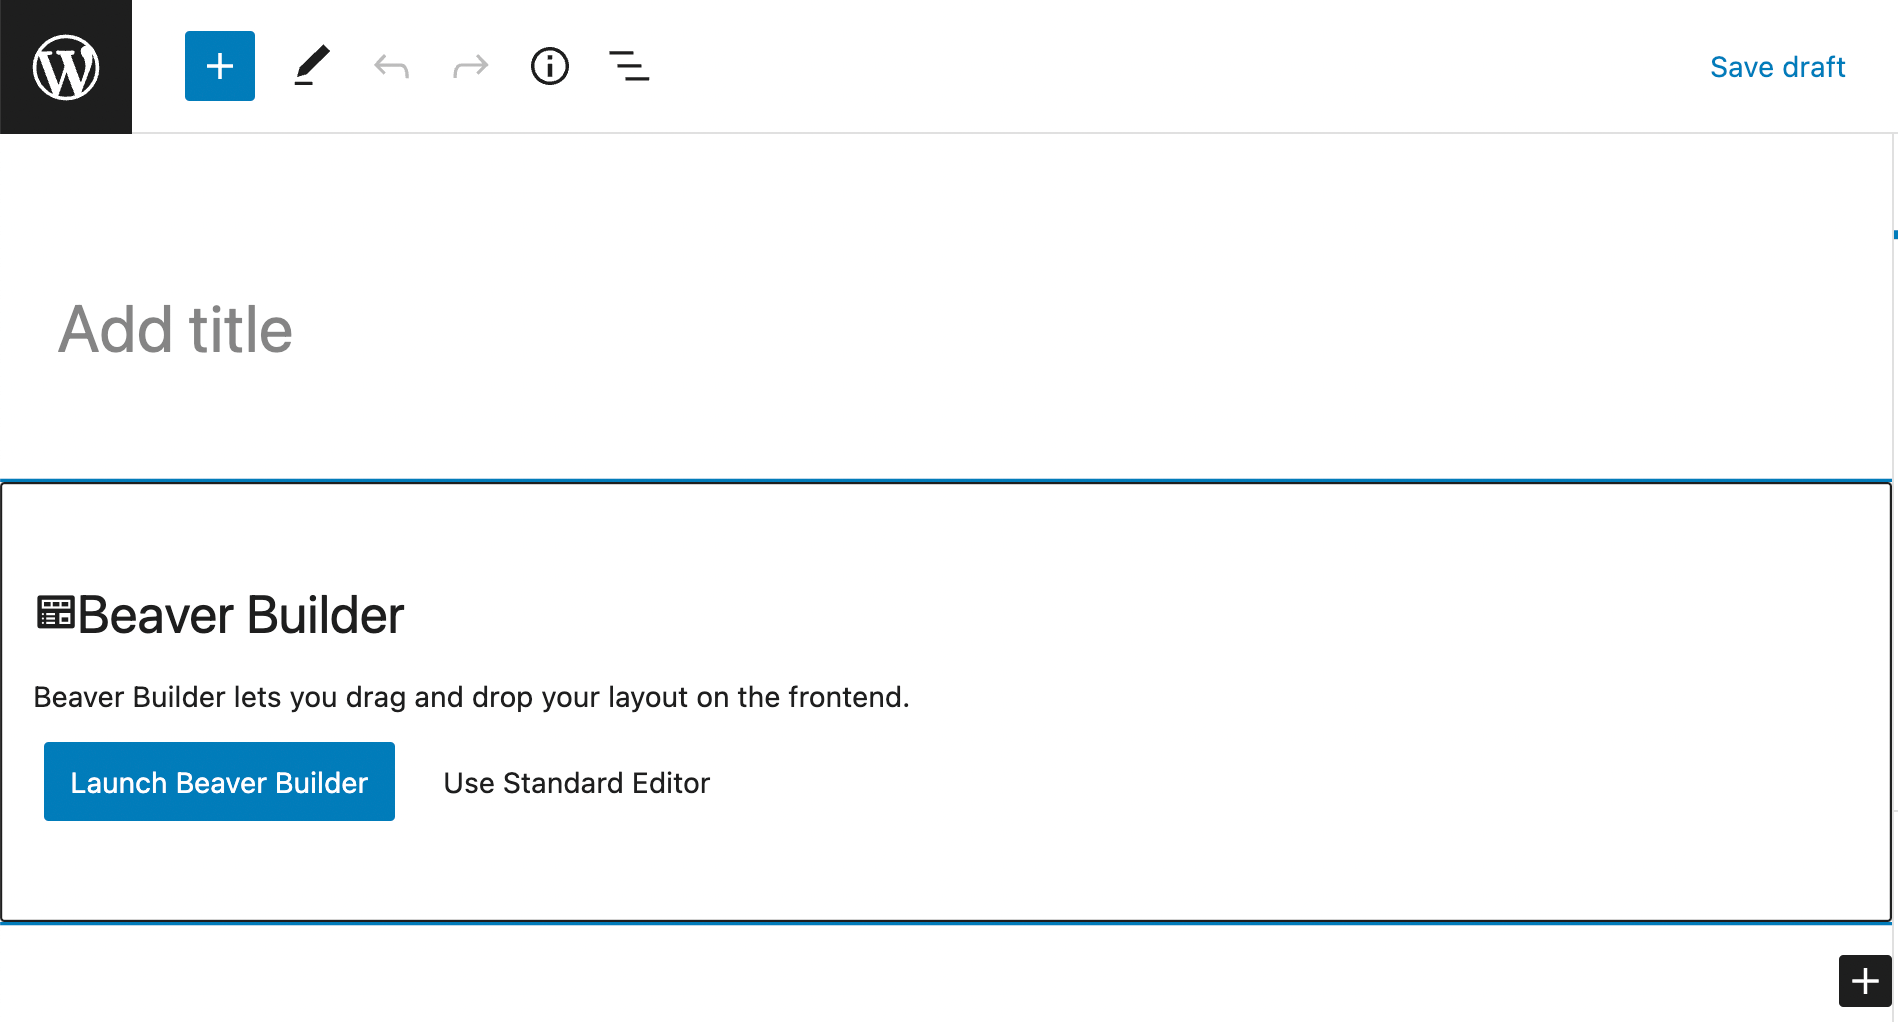Image resolution: width=1898 pixels, height=1022 pixels.
Task: Click empty canvas below the Beaver Builder block
Action: [x=900, y=975]
